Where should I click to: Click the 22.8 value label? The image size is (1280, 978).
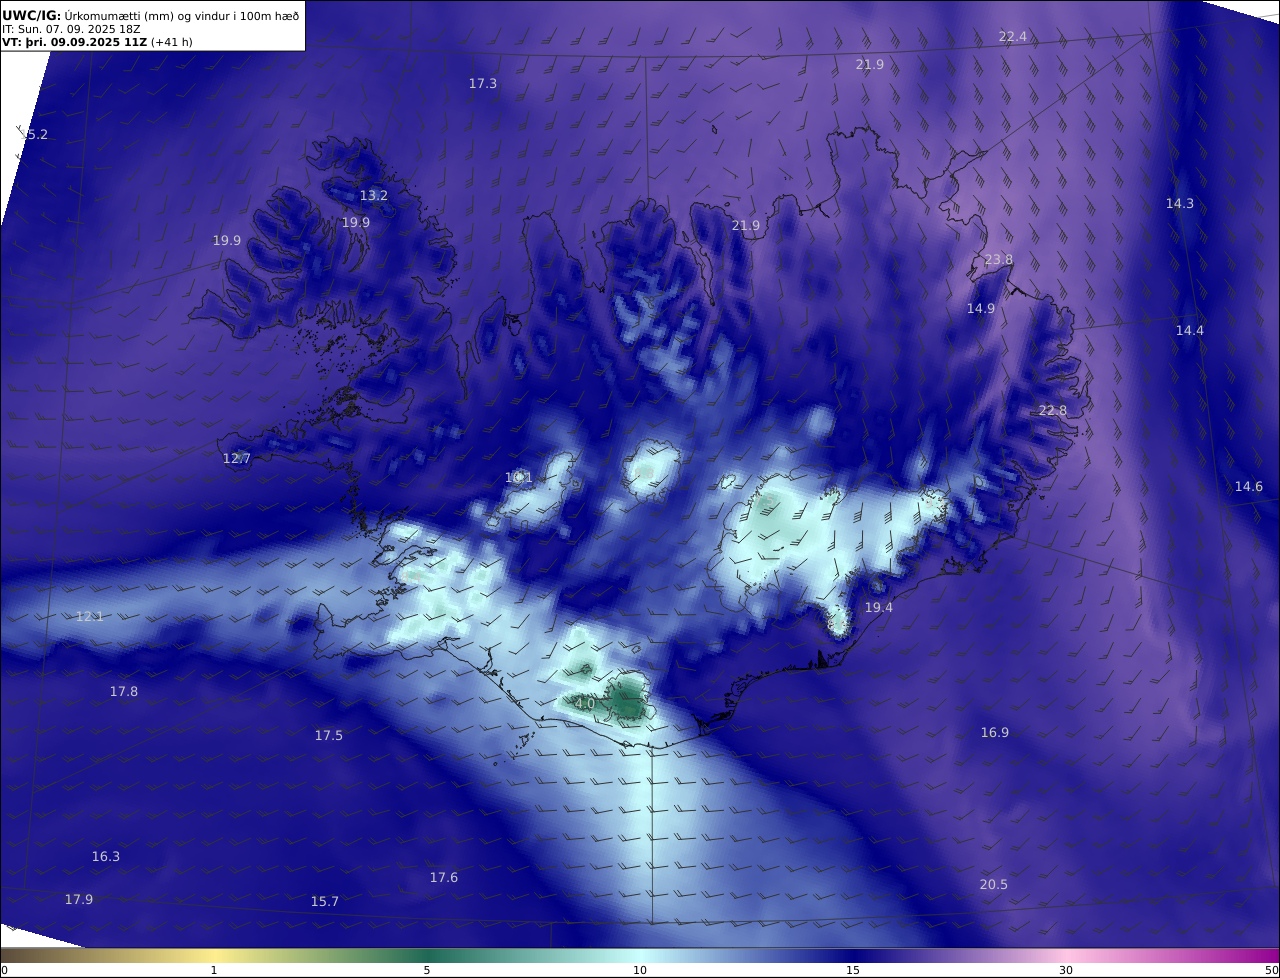[x=1053, y=411]
